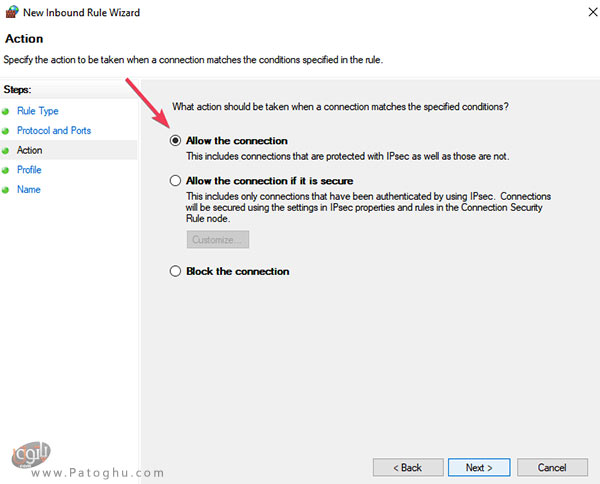Click the Next button
The height and width of the screenshot is (484, 600).
click(479, 467)
